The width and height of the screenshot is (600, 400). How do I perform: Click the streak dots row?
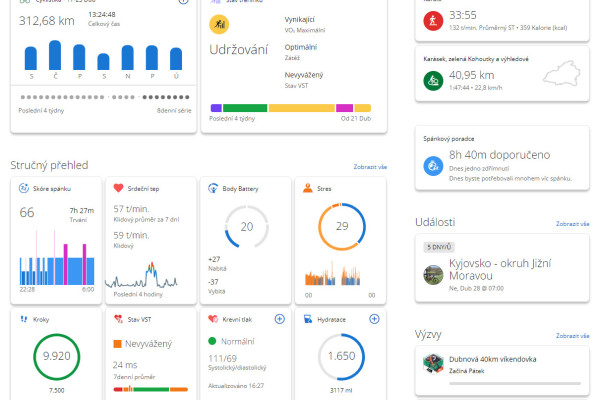[x=104, y=97]
